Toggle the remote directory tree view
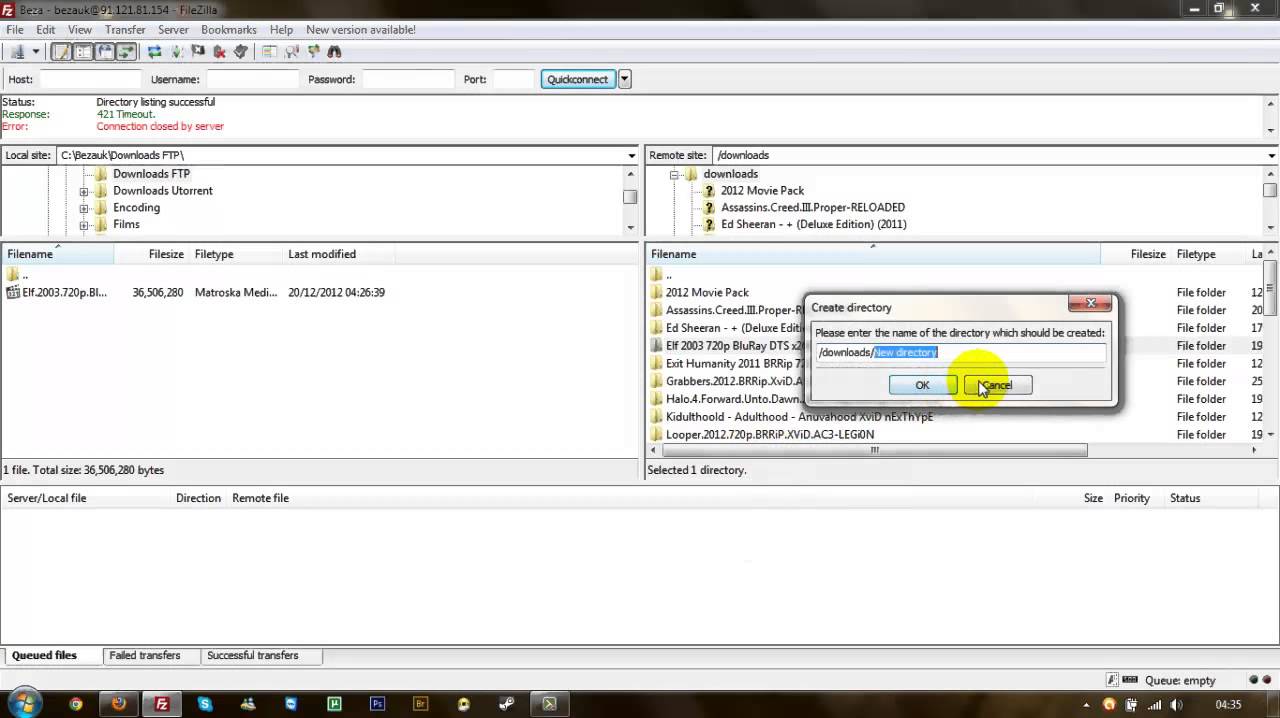 point(105,52)
